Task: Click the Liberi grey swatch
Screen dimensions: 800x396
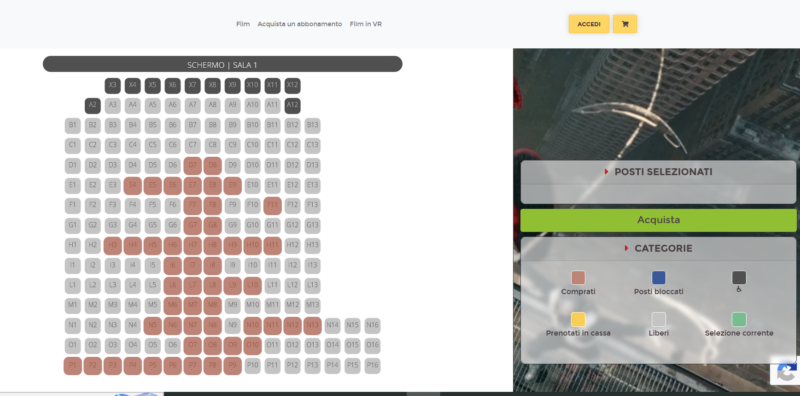Action: (x=659, y=319)
